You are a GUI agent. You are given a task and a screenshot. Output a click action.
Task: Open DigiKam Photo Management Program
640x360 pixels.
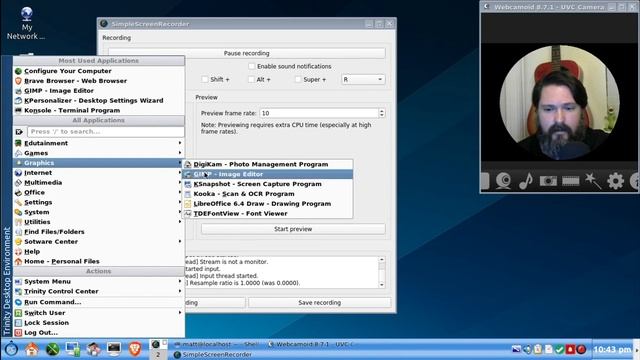pos(268,164)
